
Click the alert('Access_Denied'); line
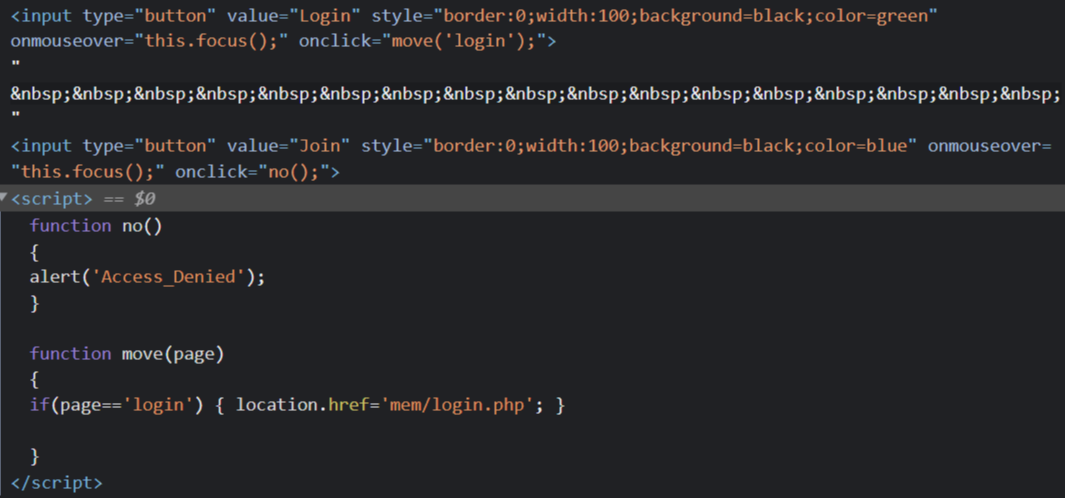coord(147,277)
